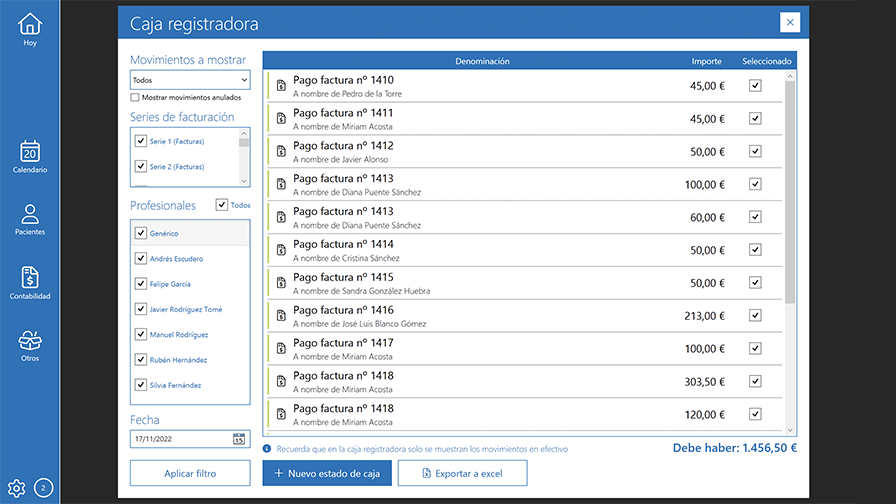Viewport: 896px width, 504px height.
Task: Uncheck the Todos professionals checkbox
Action: [x=222, y=205]
